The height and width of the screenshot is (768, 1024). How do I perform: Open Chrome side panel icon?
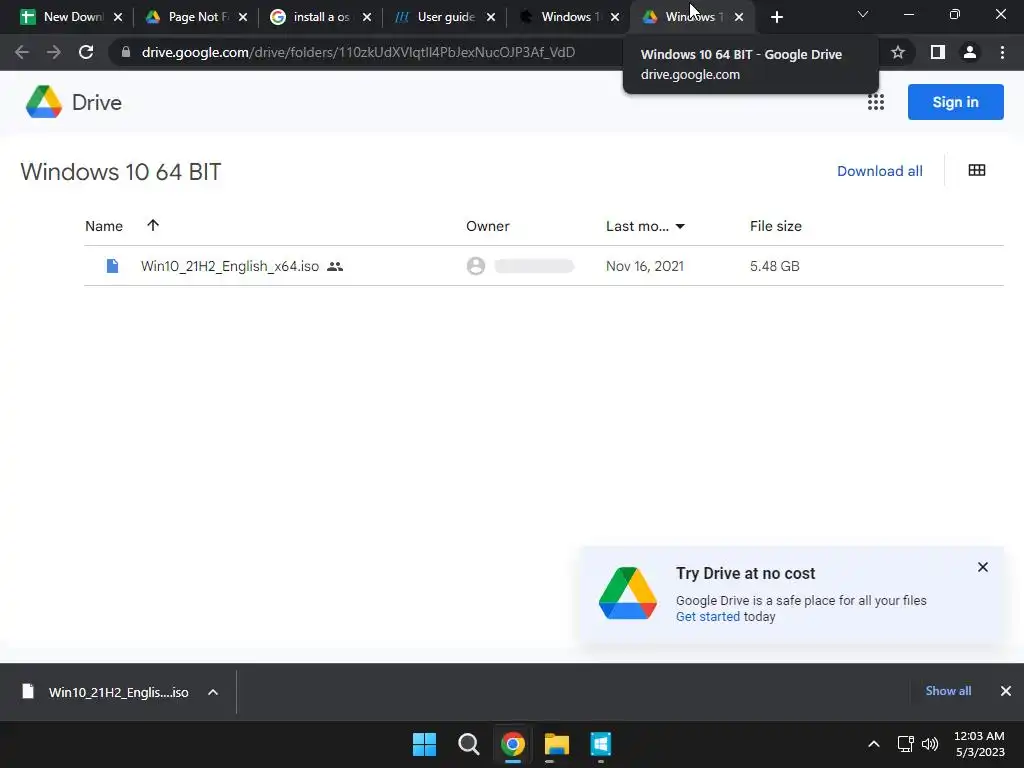[938, 52]
